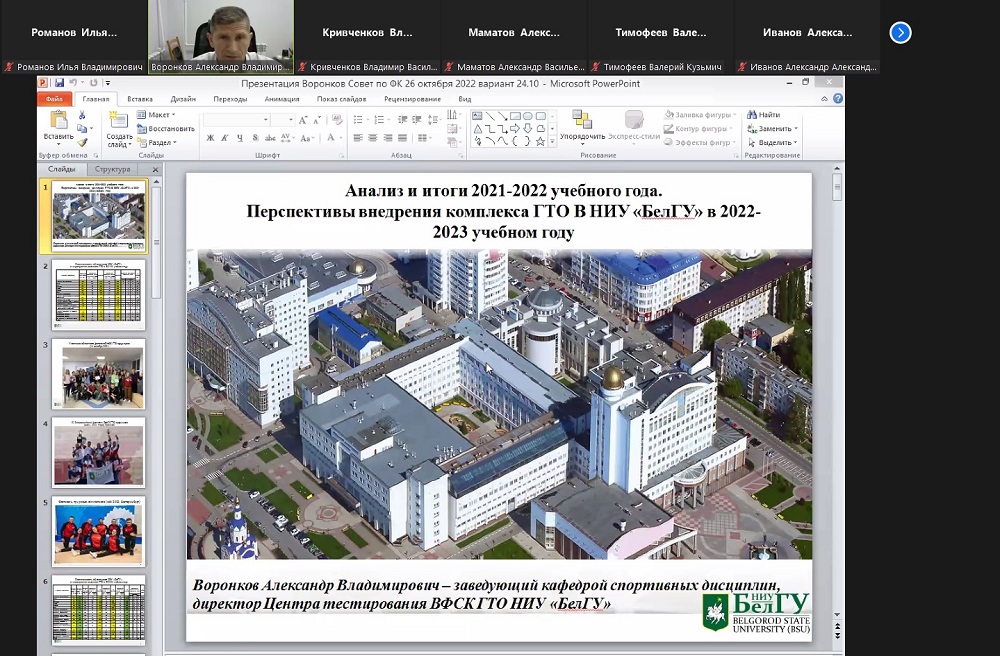The width and height of the screenshot is (1000, 656).
Task: Toggle underline (Ч) formatting
Action: coord(240,138)
